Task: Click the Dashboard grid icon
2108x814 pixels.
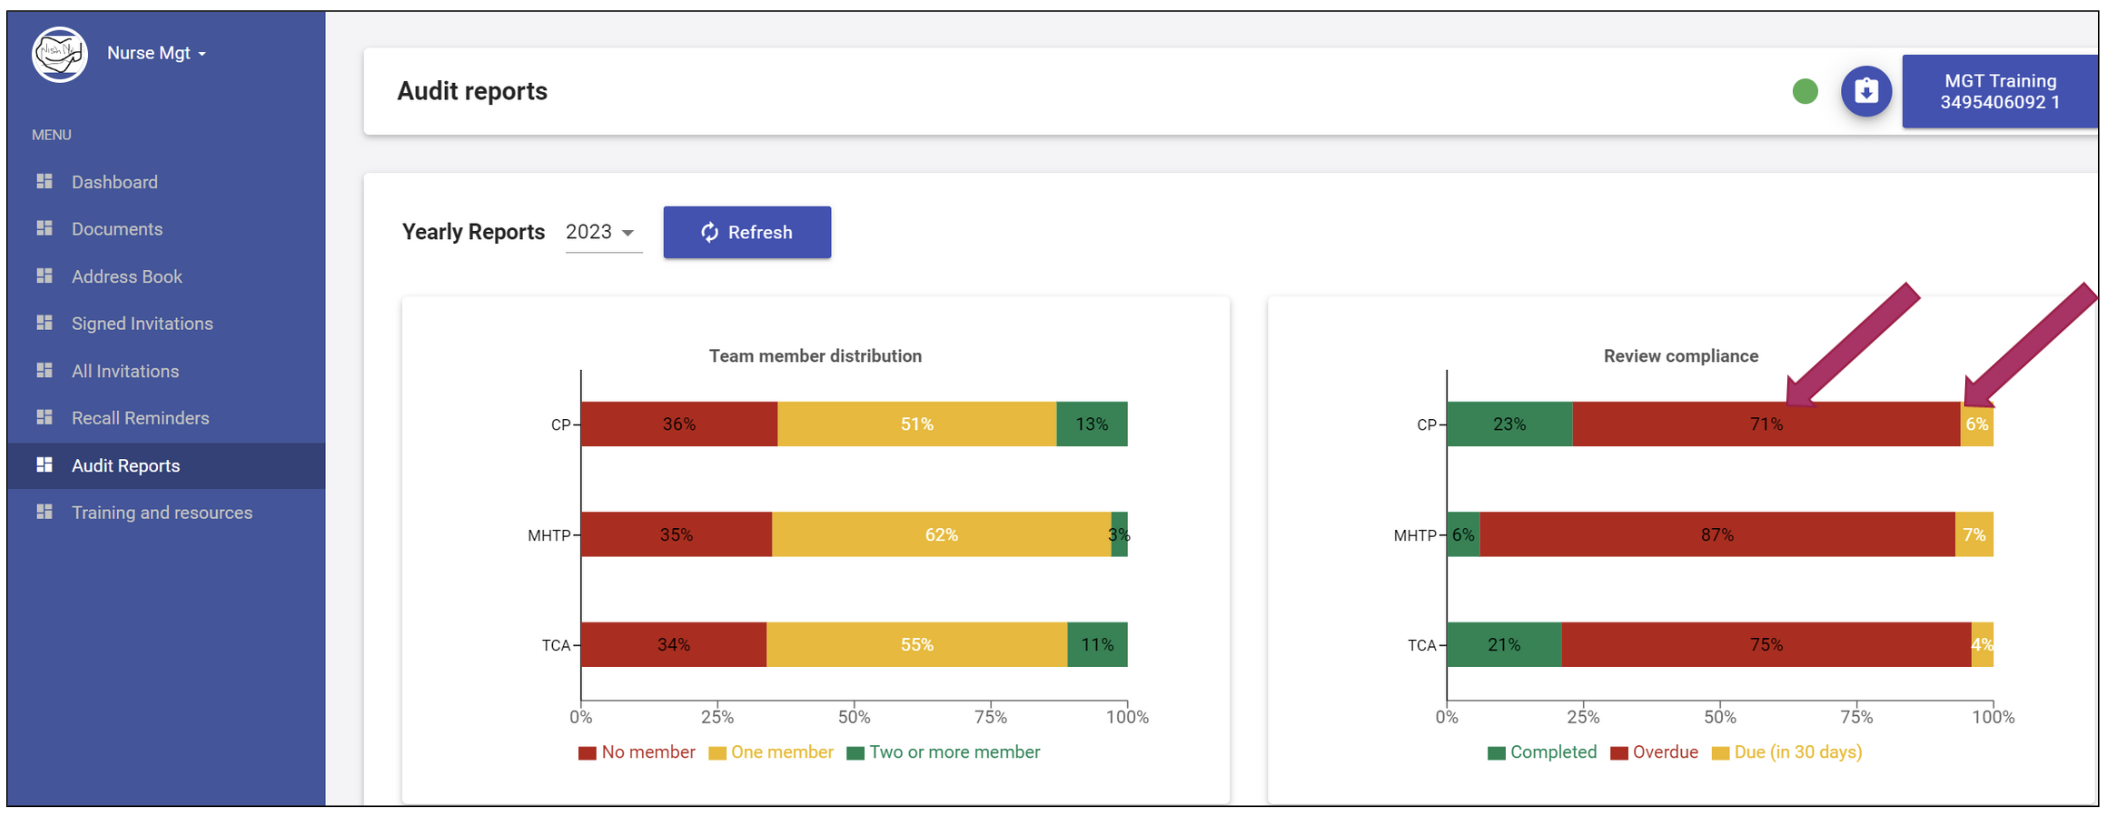Action: coord(44,181)
